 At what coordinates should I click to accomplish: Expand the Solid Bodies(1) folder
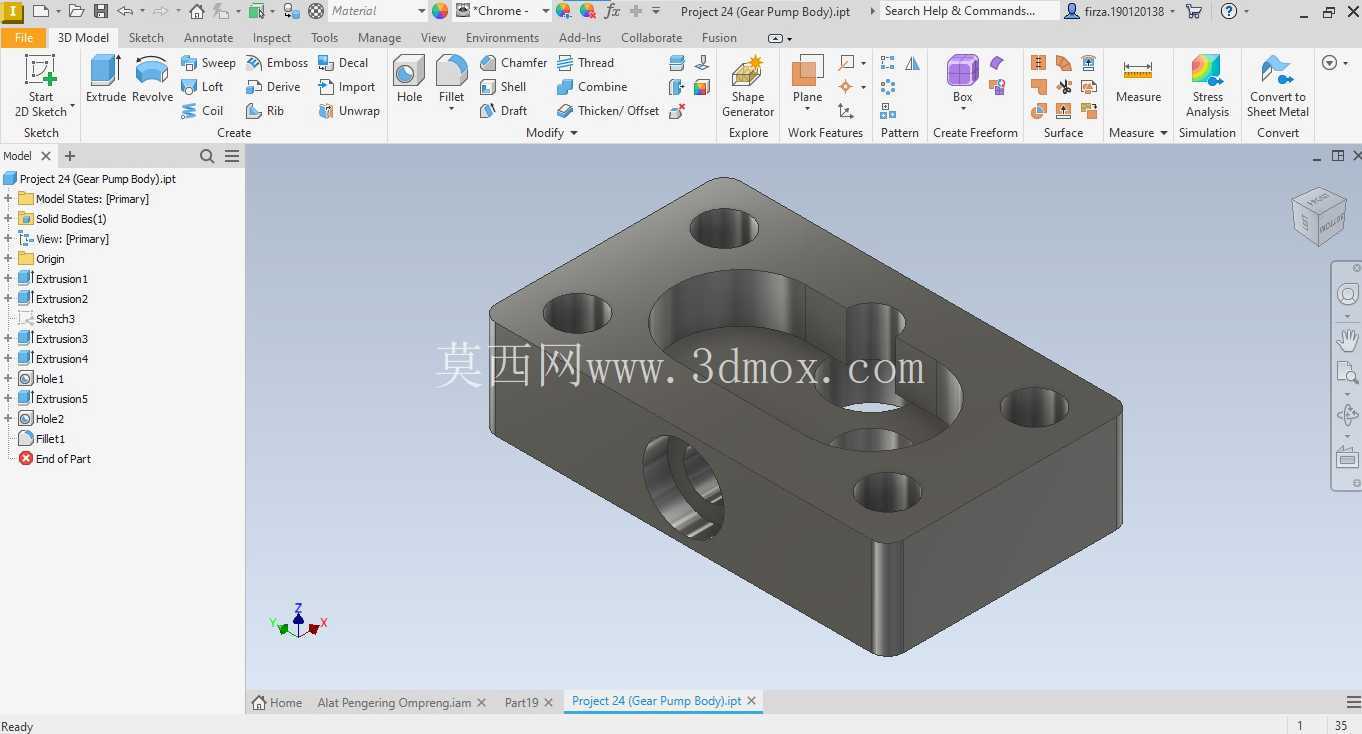[x=8, y=219]
